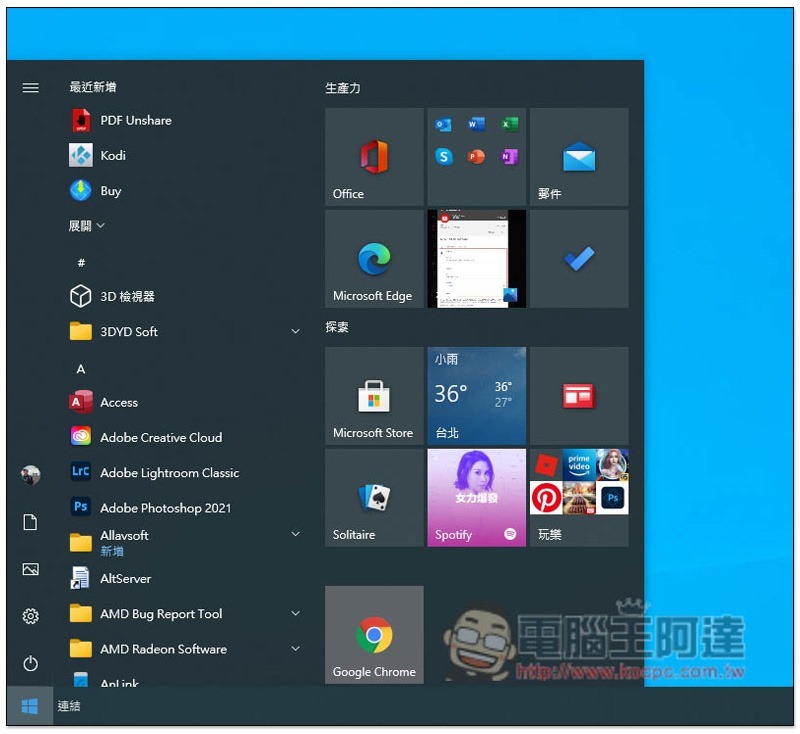
Task: Open the 台北 weather tile
Action: pos(477,396)
